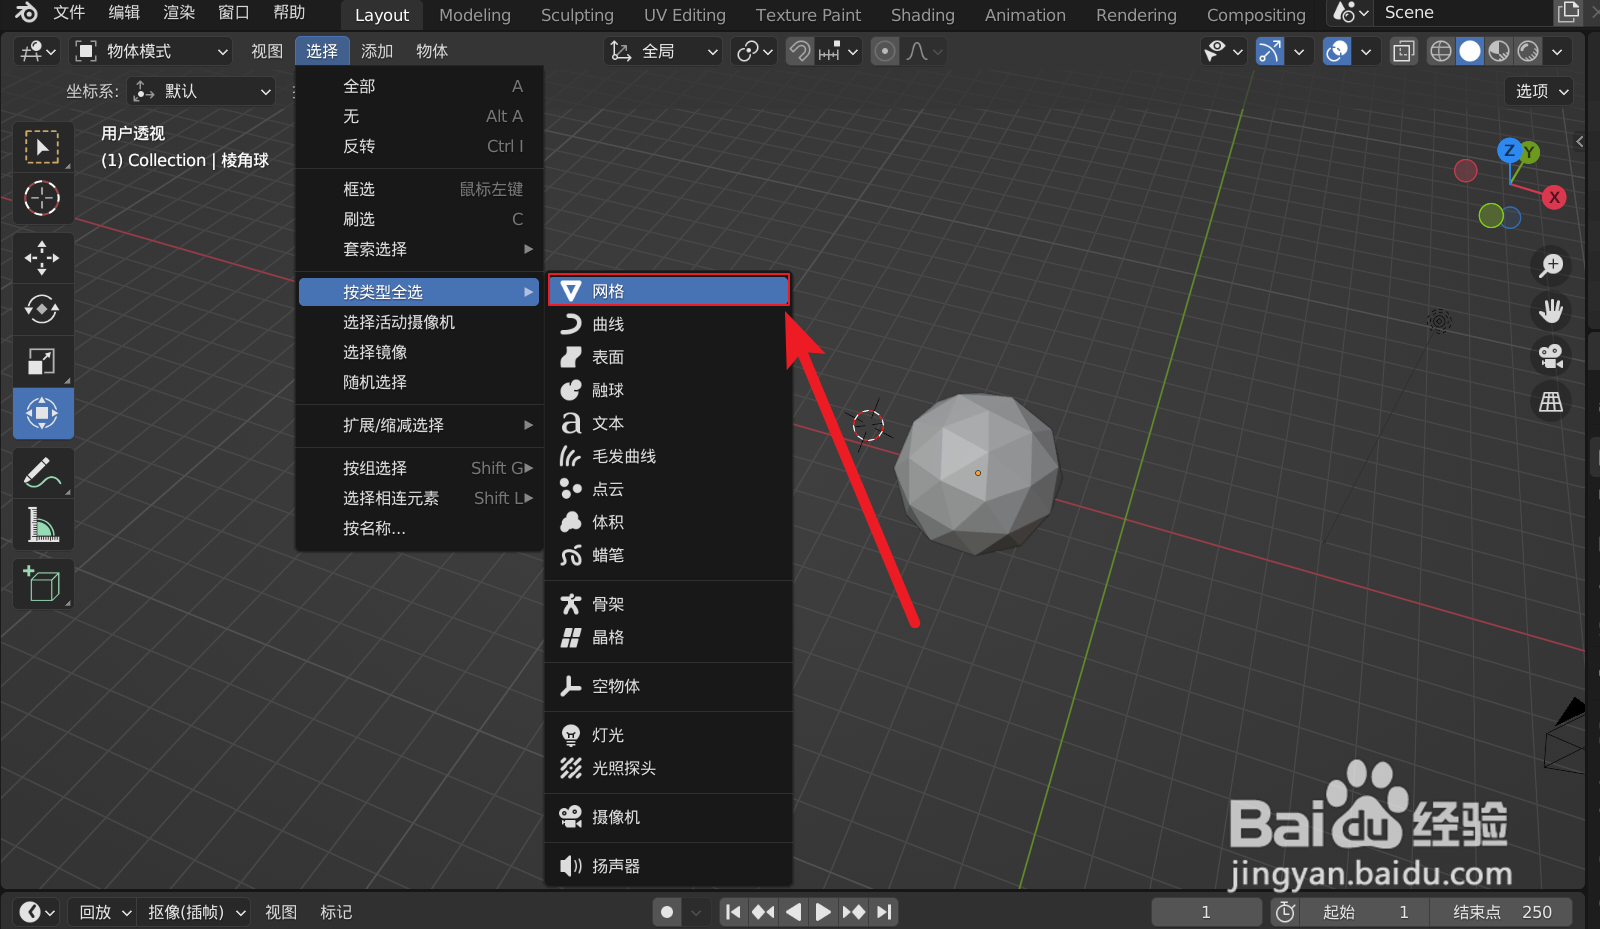Switch to rendered shading mode

(1528, 51)
